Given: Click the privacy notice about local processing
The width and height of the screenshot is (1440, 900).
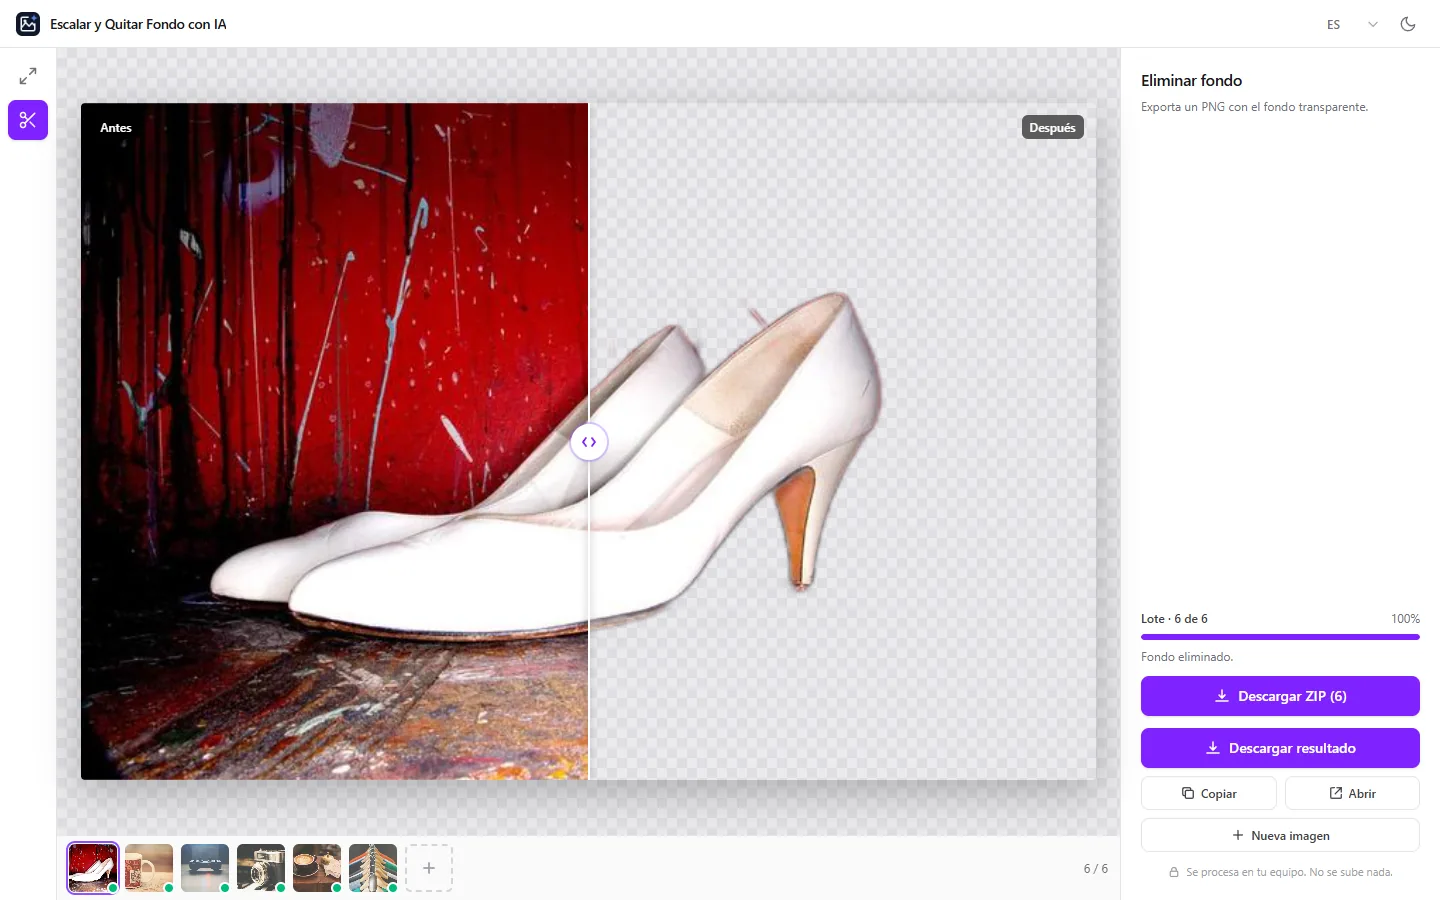Looking at the screenshot, I should 1280,872.
